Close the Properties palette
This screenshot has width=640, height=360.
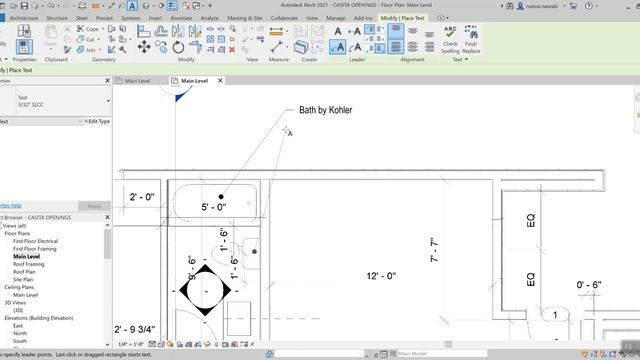[107, 80]
